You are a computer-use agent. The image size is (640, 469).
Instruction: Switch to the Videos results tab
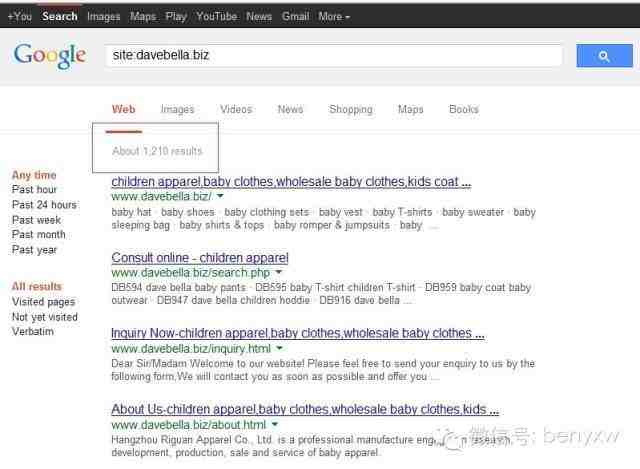[x=236, y=109]
